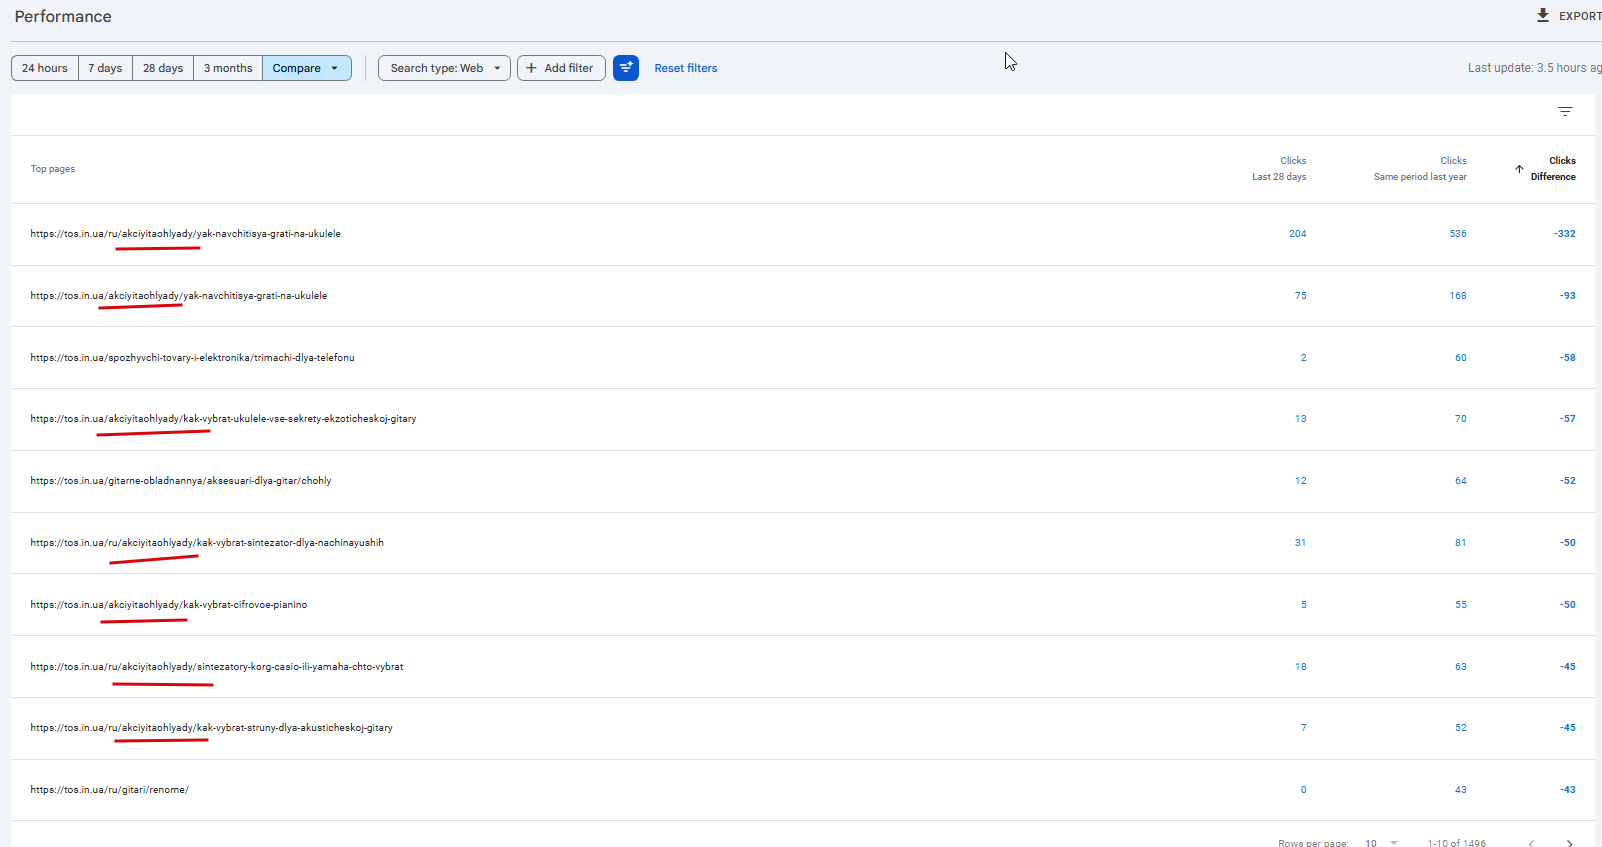
Task: Click the 536 clicks value
Action: click(1458, 234)
